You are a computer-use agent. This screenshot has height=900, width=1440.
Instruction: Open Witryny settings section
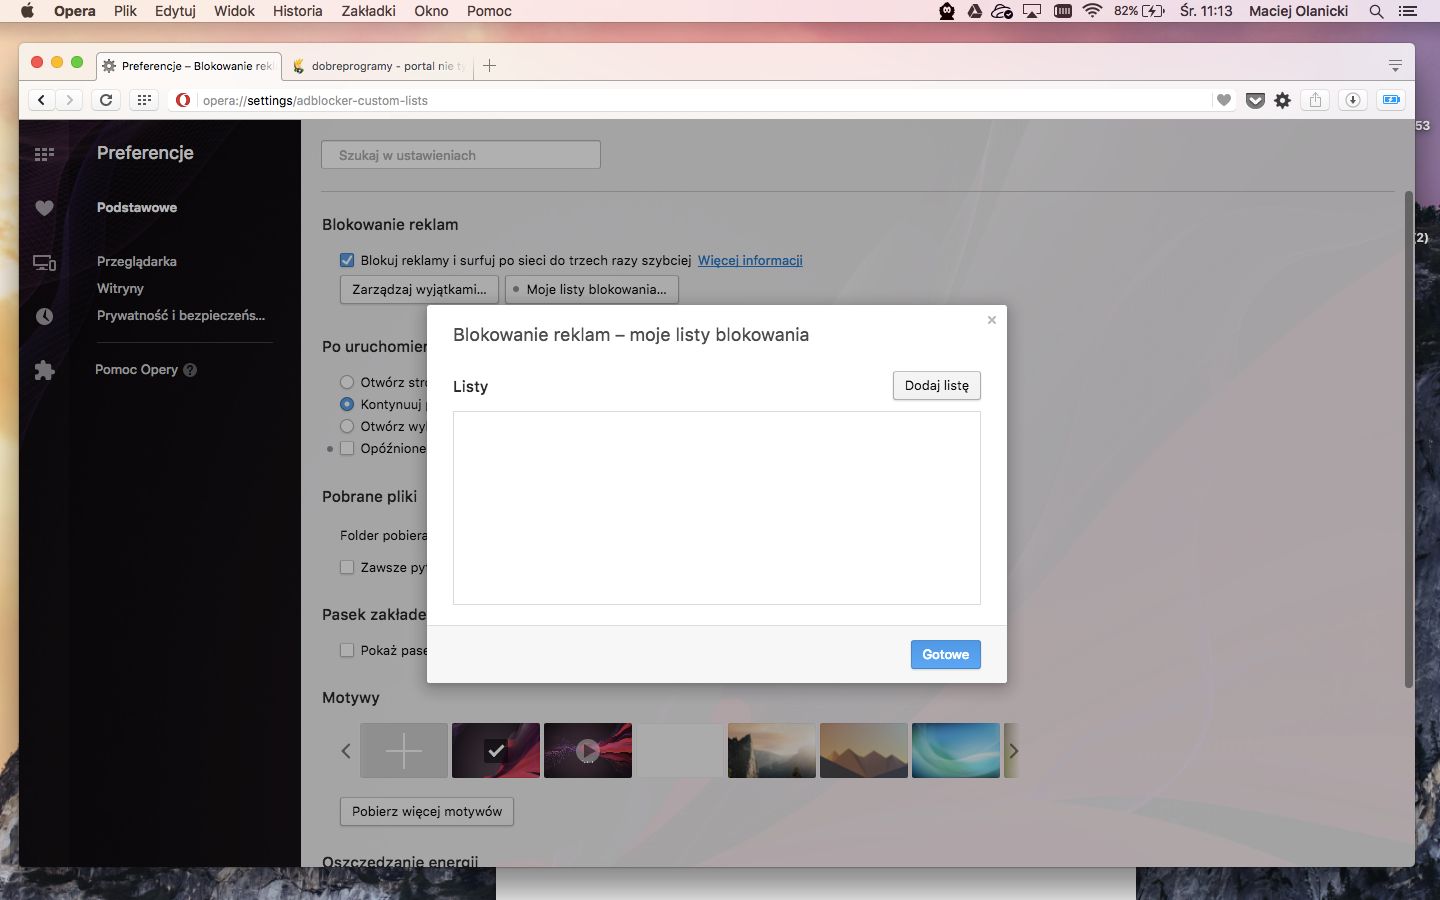pos(120,288)
